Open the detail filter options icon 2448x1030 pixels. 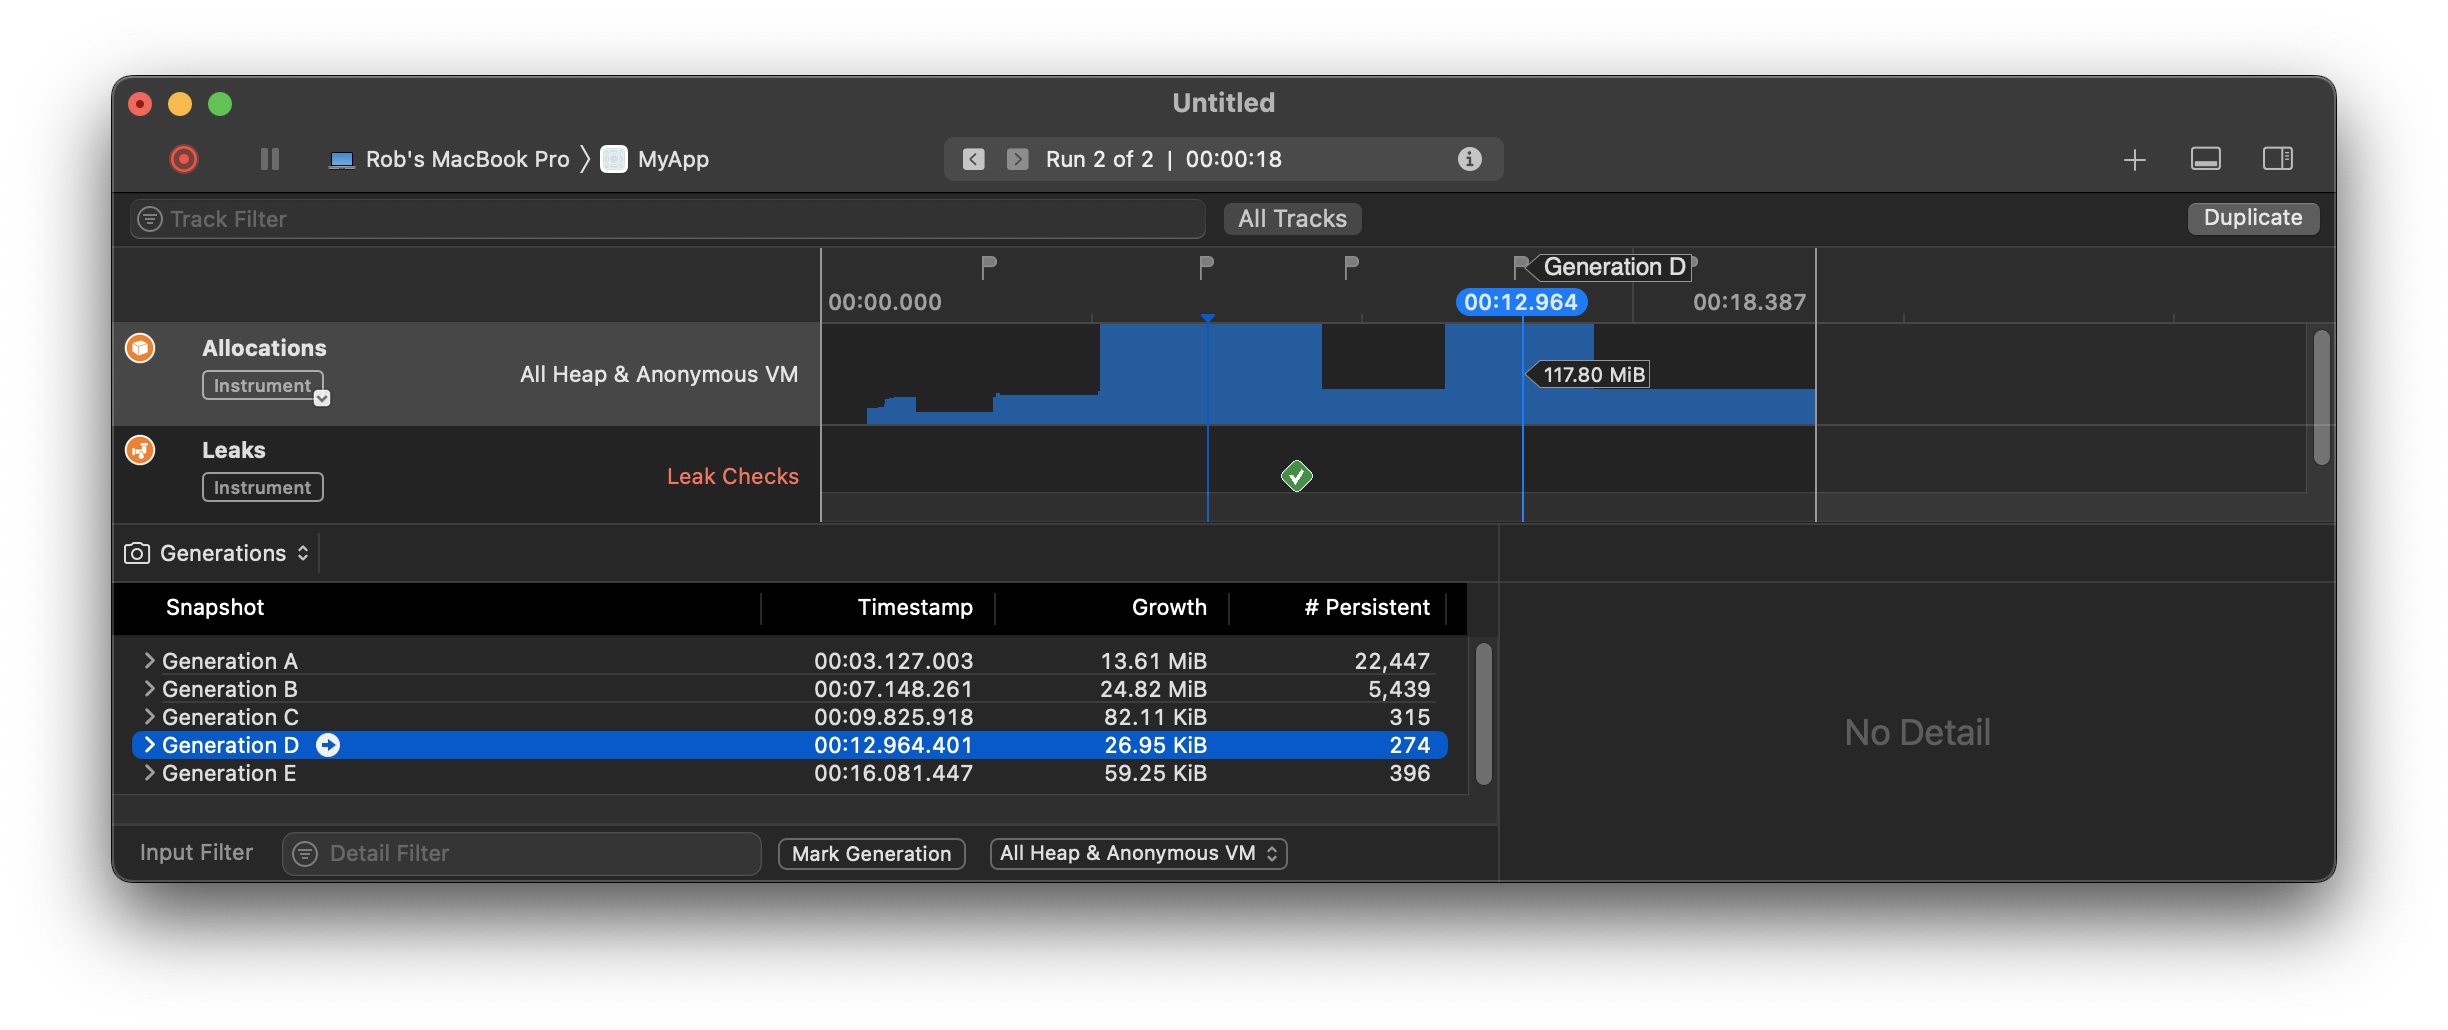305,853
